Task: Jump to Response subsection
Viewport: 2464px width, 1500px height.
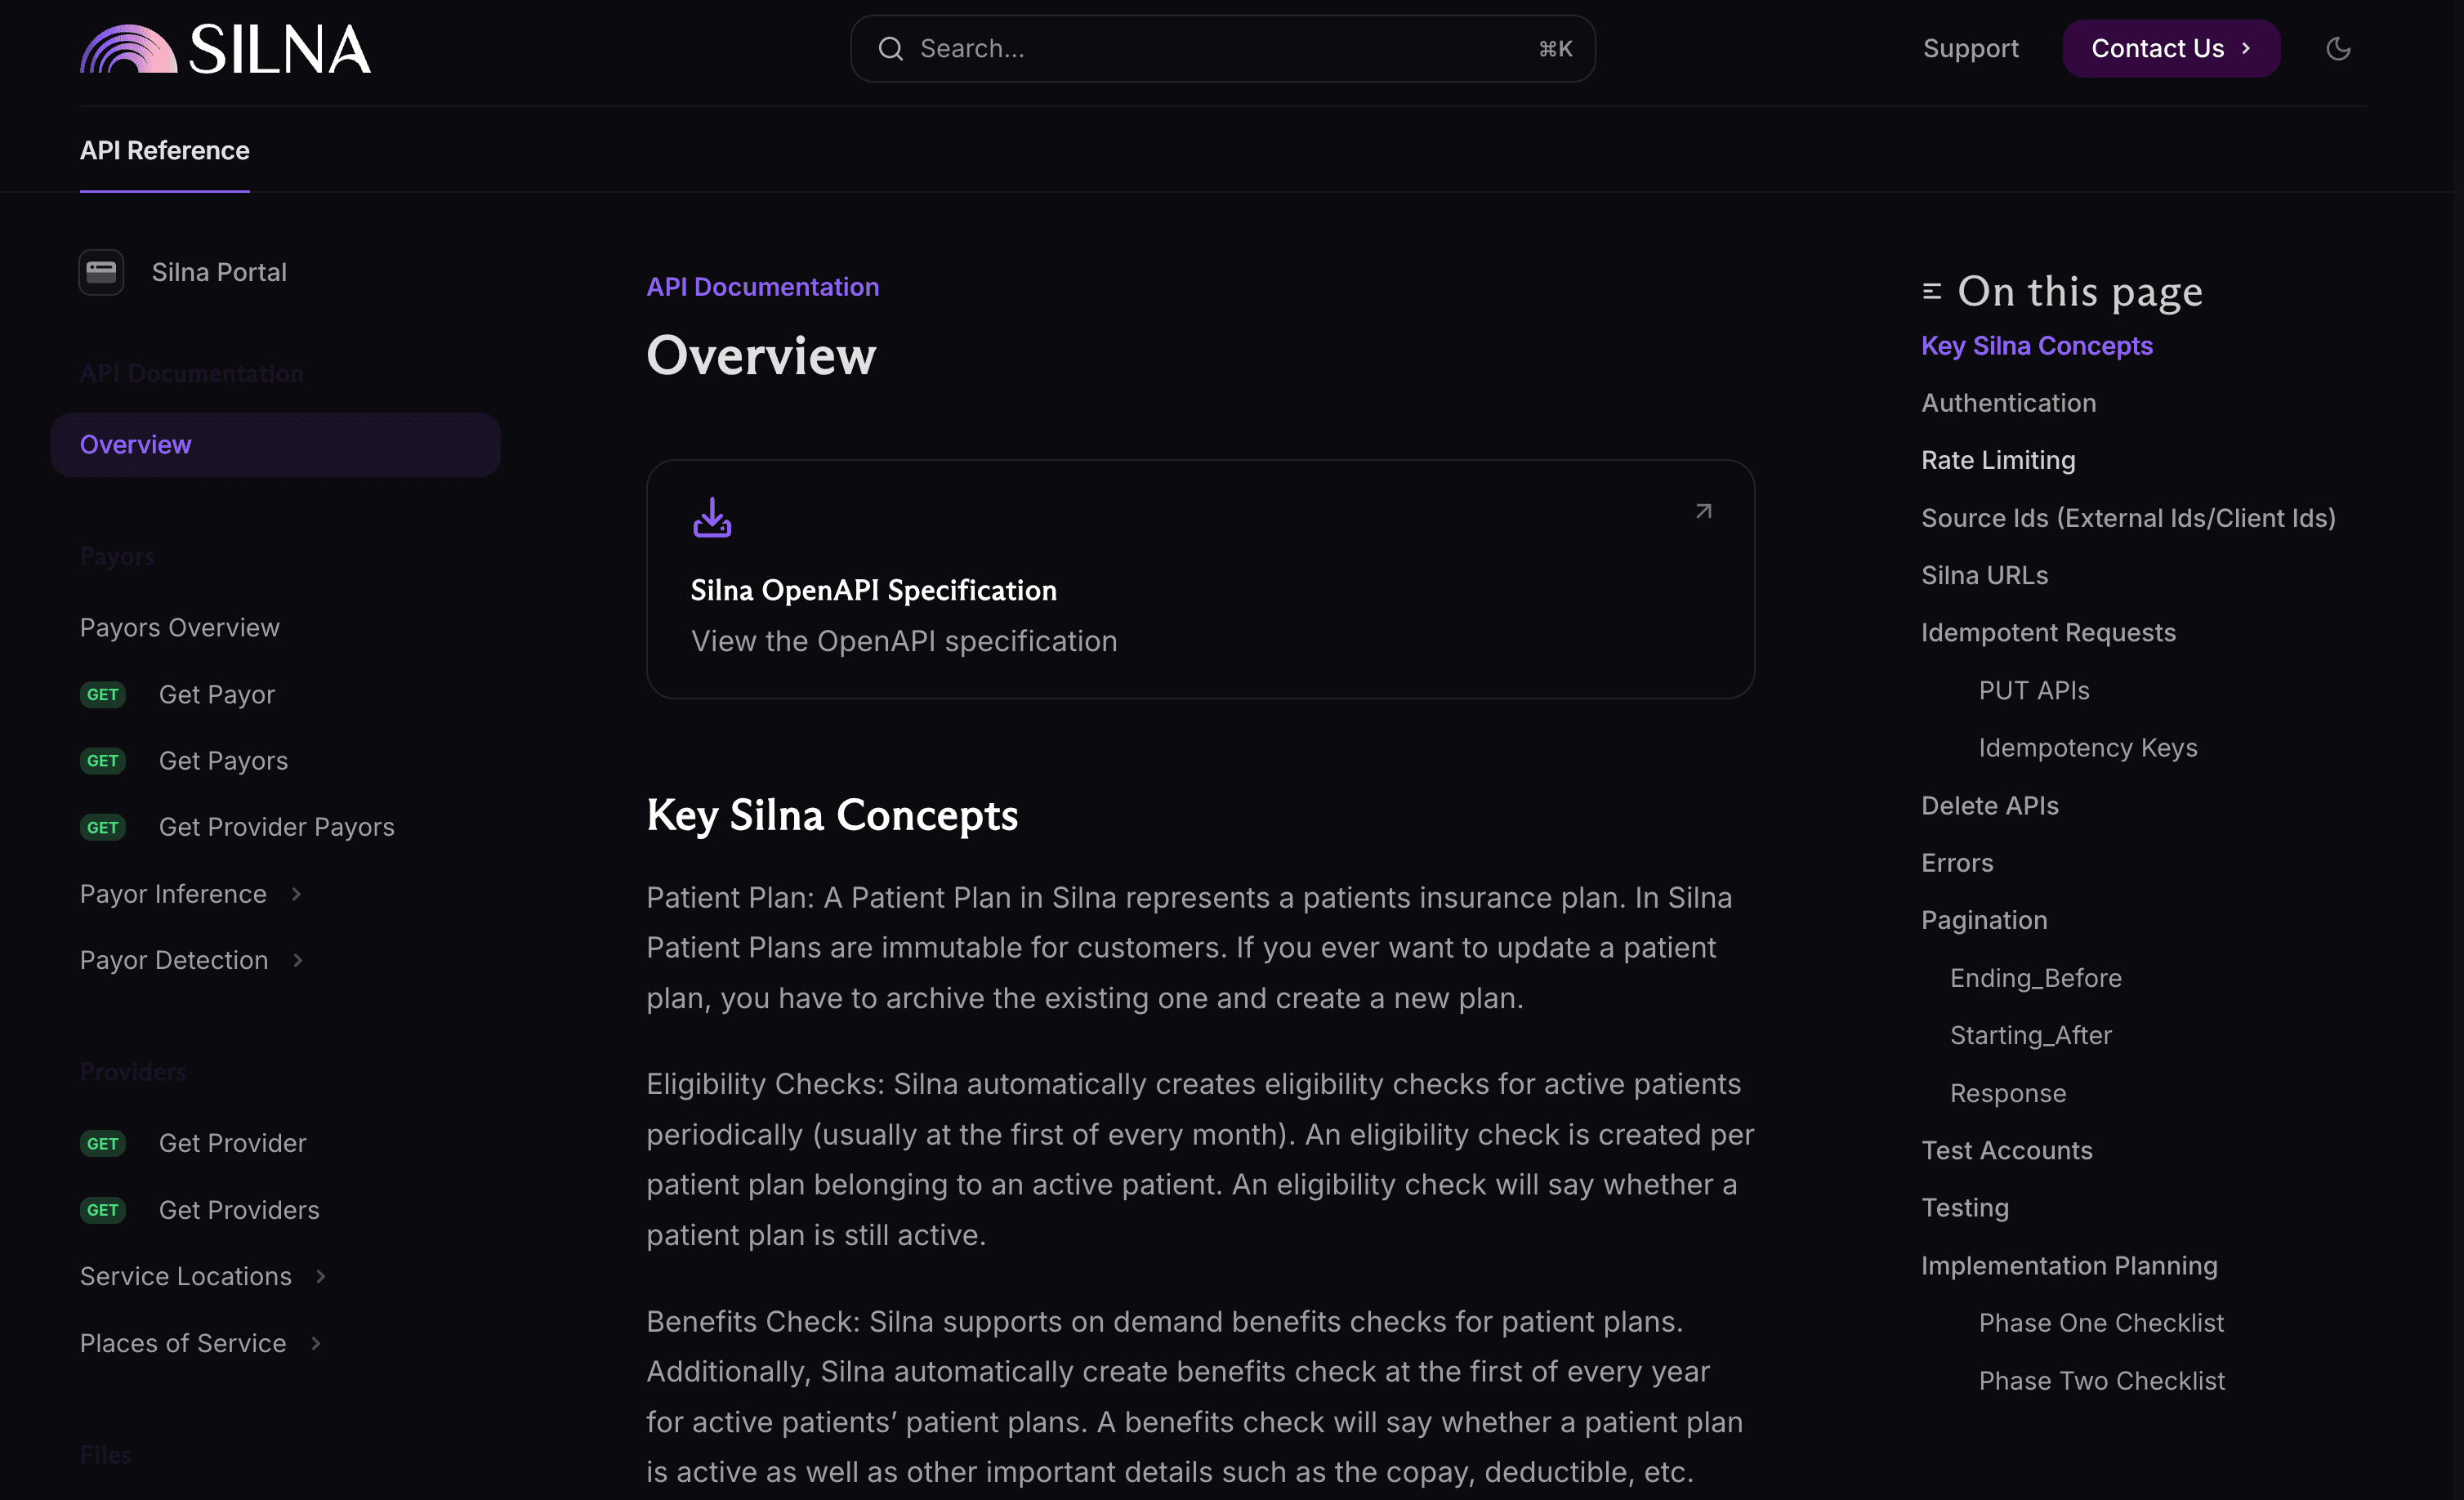Action: click(2008, 1093)
